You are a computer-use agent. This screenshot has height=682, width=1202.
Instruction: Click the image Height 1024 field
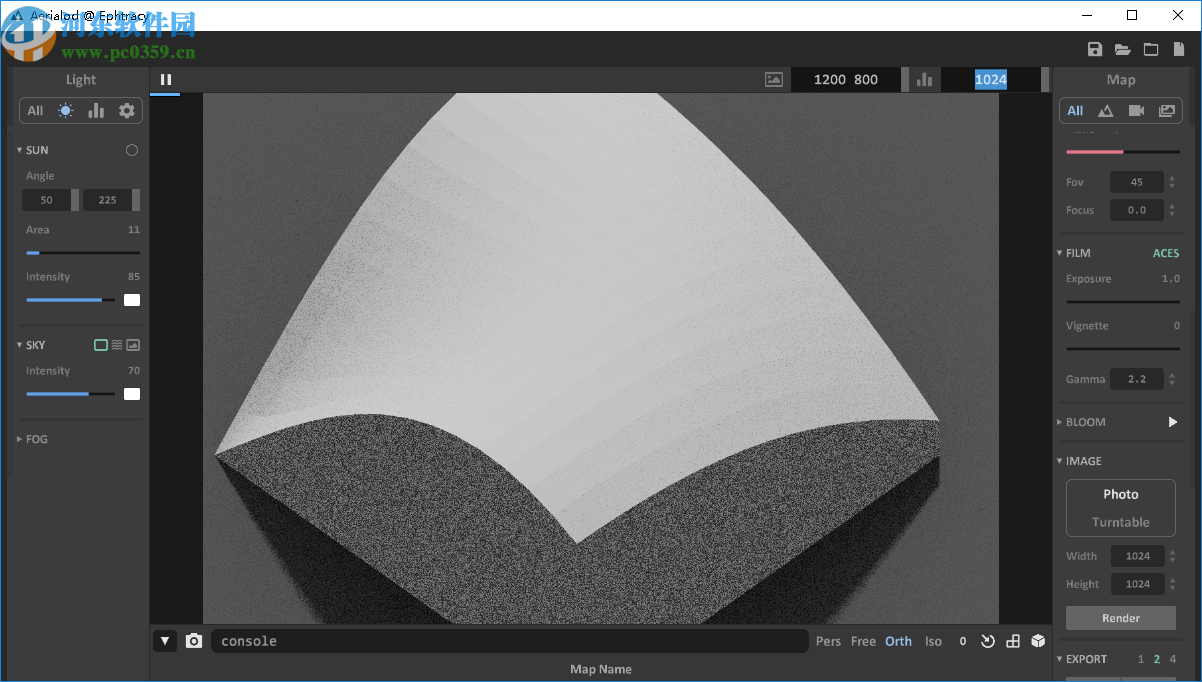[1137, 584]
